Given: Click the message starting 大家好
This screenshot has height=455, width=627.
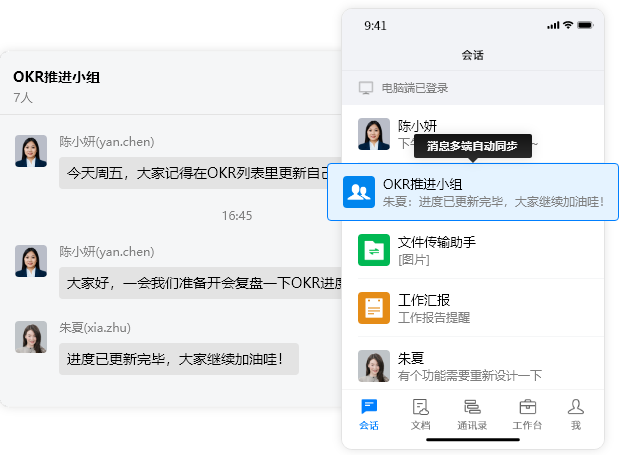Looking at the screenshot, I should pyautogui.click(x=200, y=283).
